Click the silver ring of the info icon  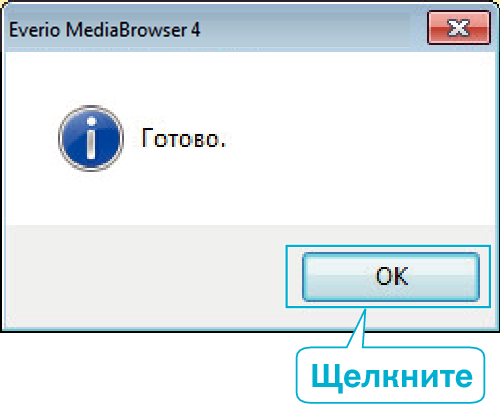[91, 107]
